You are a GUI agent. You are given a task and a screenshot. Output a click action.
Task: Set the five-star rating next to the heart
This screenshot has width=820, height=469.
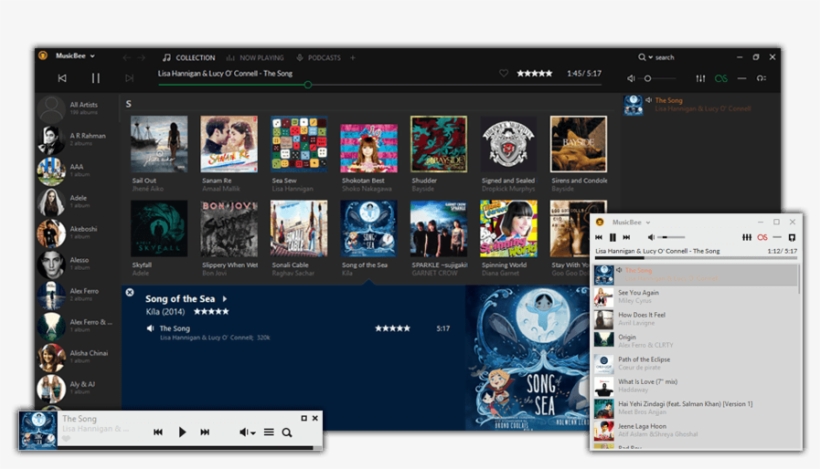point(534,73)
